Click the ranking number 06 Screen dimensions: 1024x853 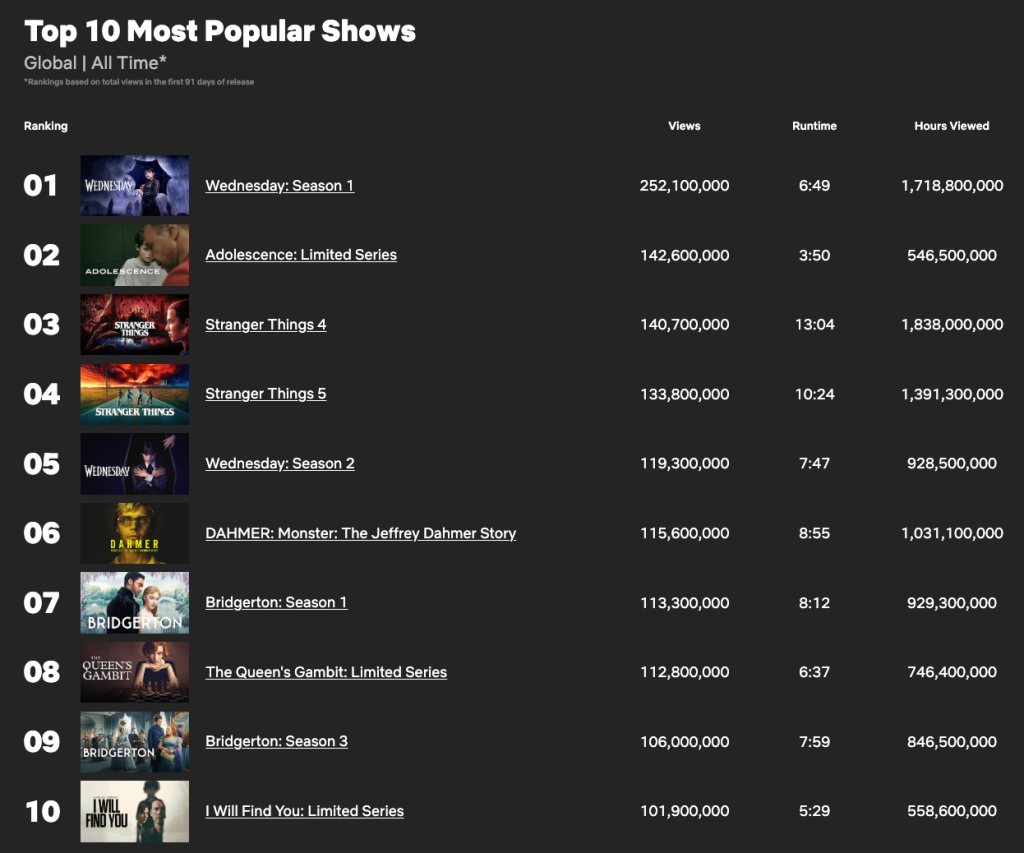tap(42, 534)
